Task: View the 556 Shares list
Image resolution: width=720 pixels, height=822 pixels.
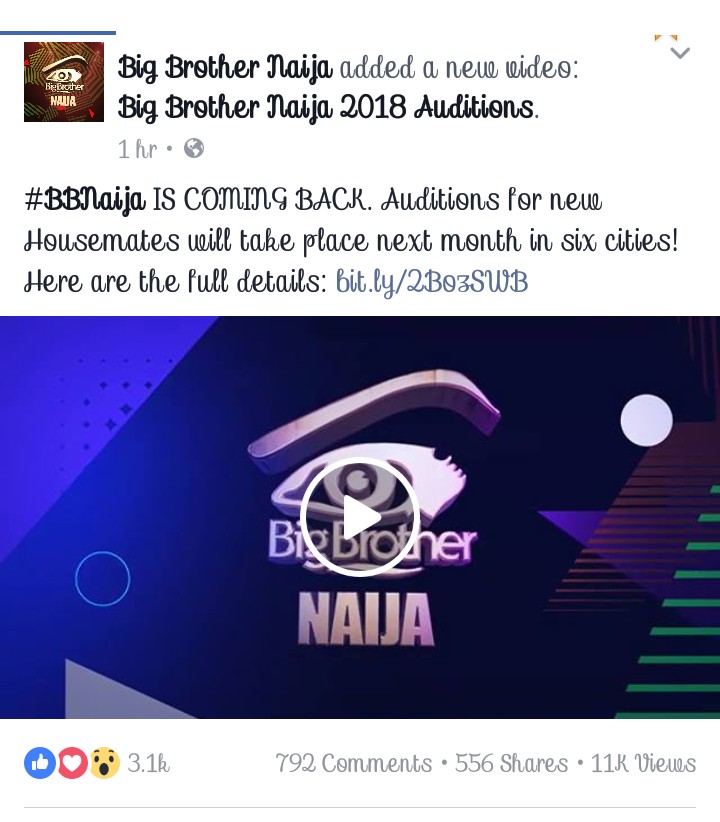Action: (x=511, y=763)
